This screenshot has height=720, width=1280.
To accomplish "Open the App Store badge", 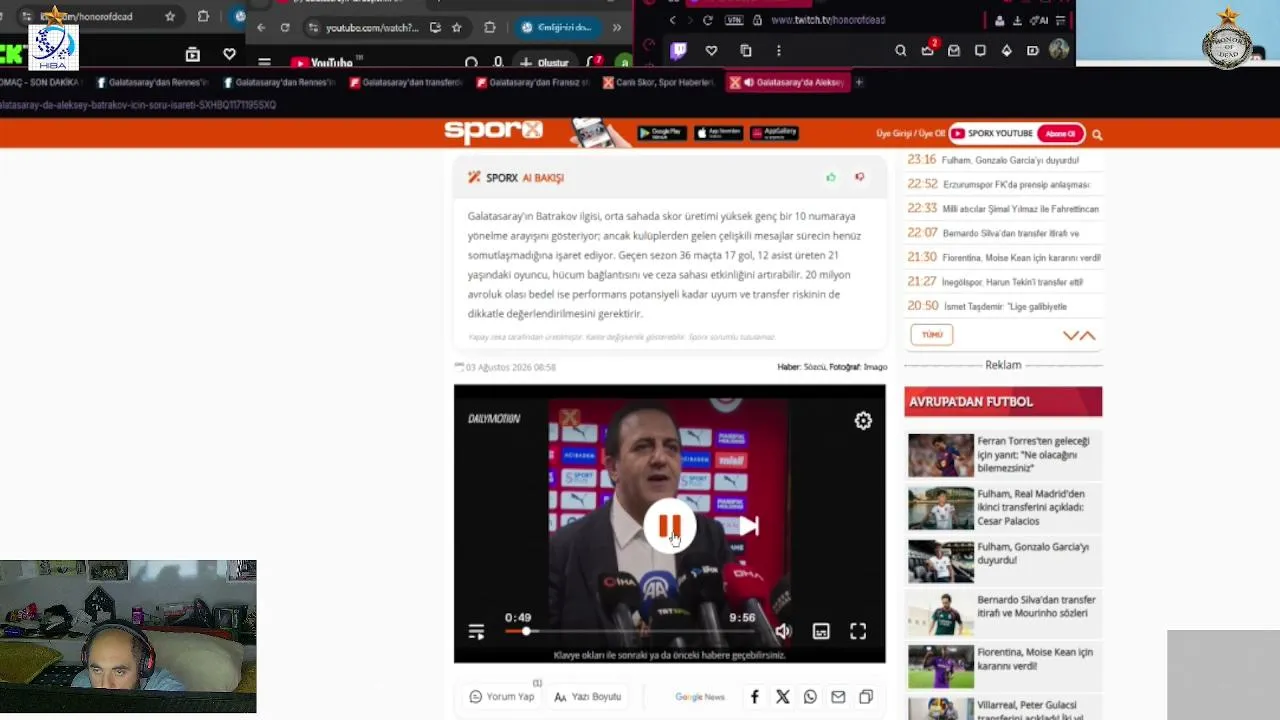I will point(718,133).
